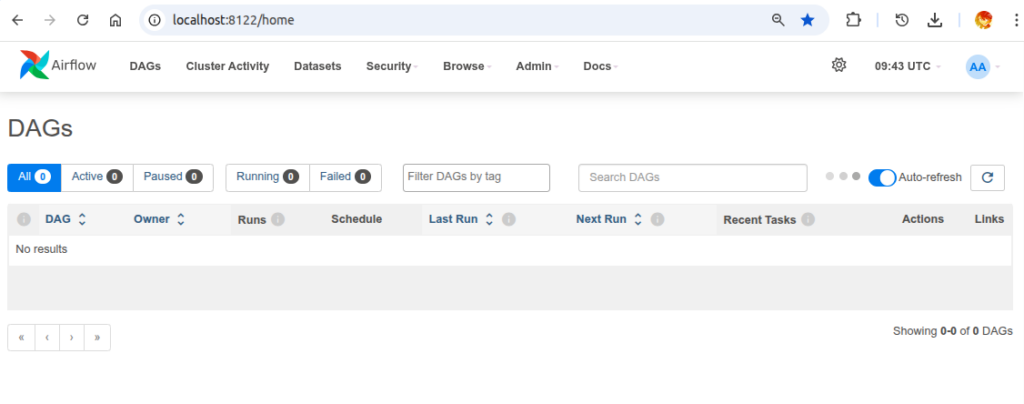The image size is (1024, 404).
Task: Open the Datasets menu item
Action: click(317, 66)
